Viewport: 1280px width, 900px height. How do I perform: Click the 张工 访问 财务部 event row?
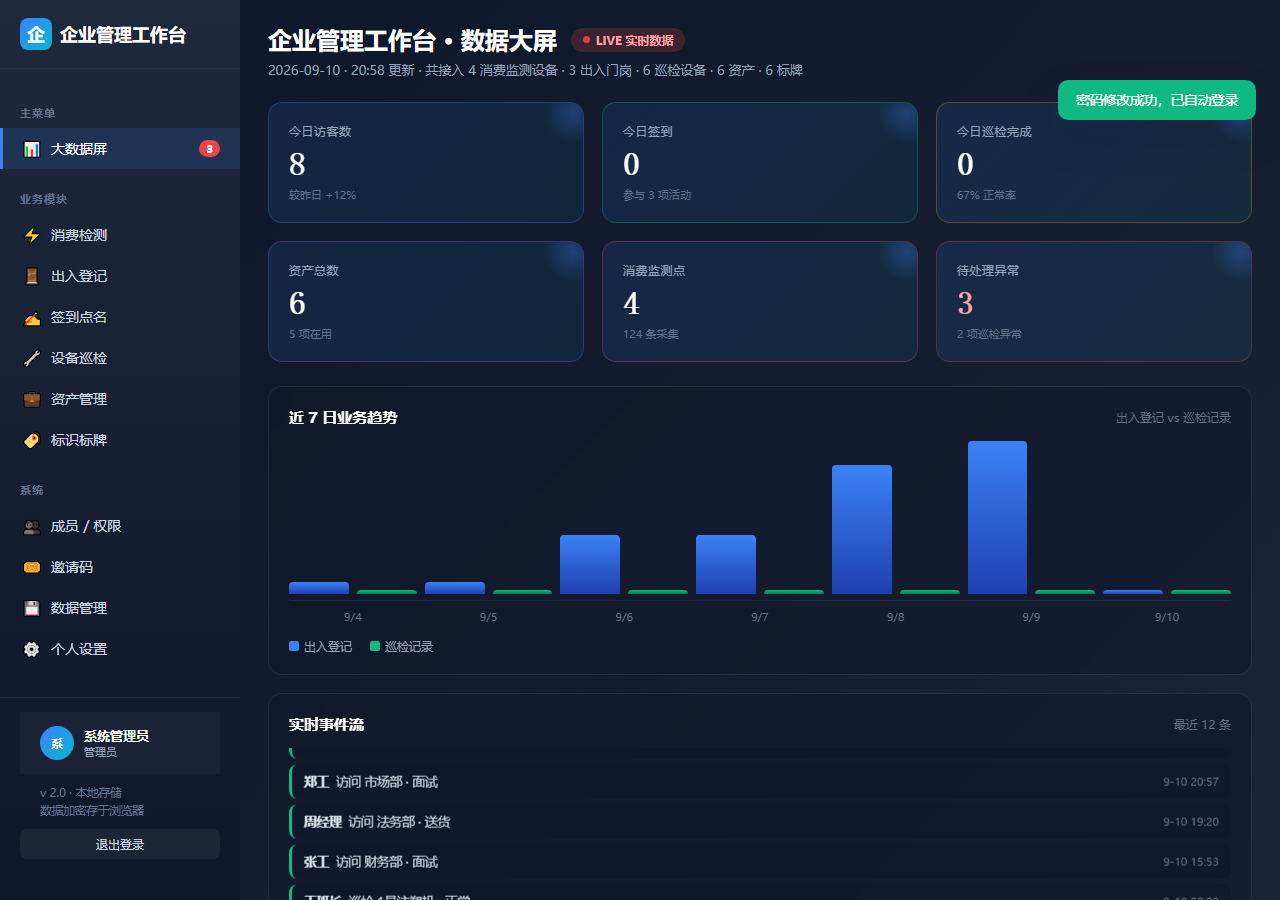click(760, 862)
